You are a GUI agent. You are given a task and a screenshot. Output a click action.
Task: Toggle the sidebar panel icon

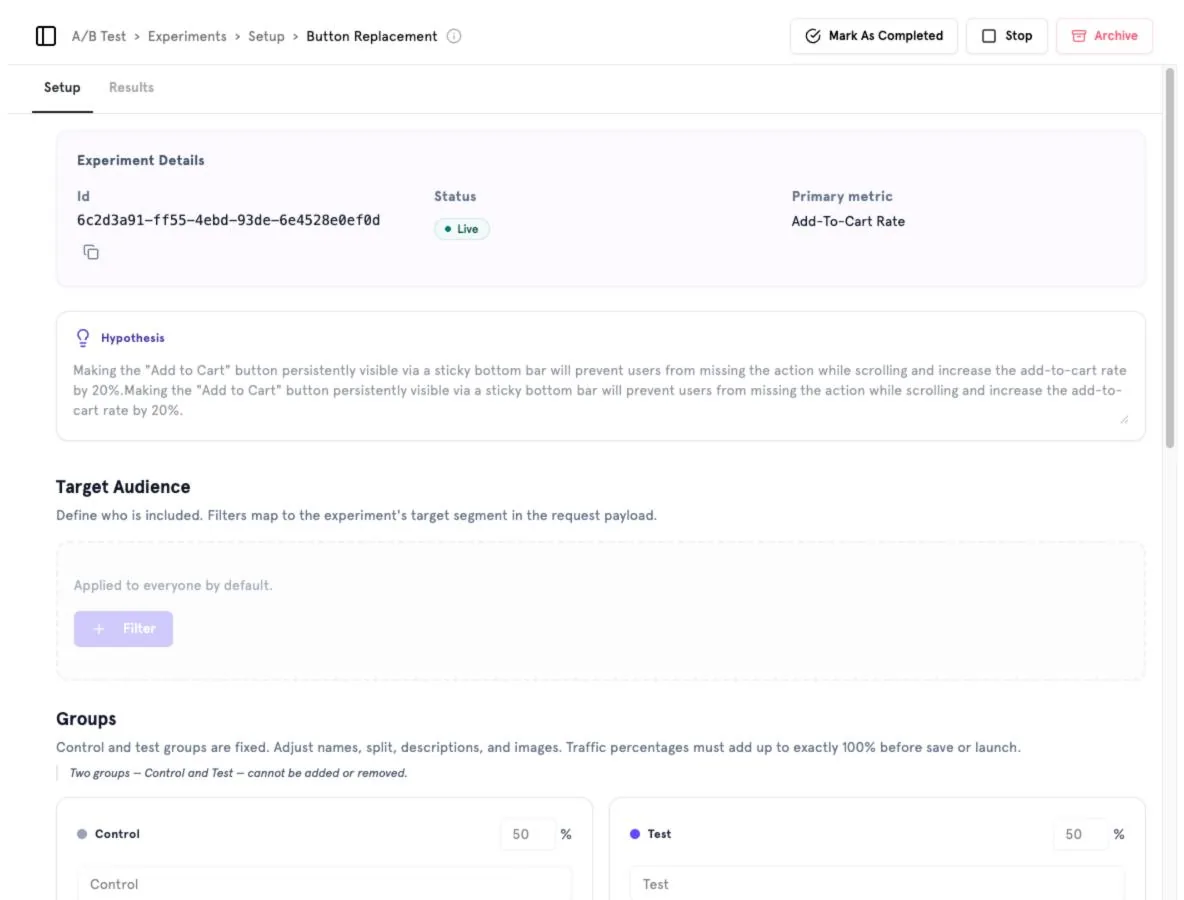pyautogui.click(x=46, y=35)
